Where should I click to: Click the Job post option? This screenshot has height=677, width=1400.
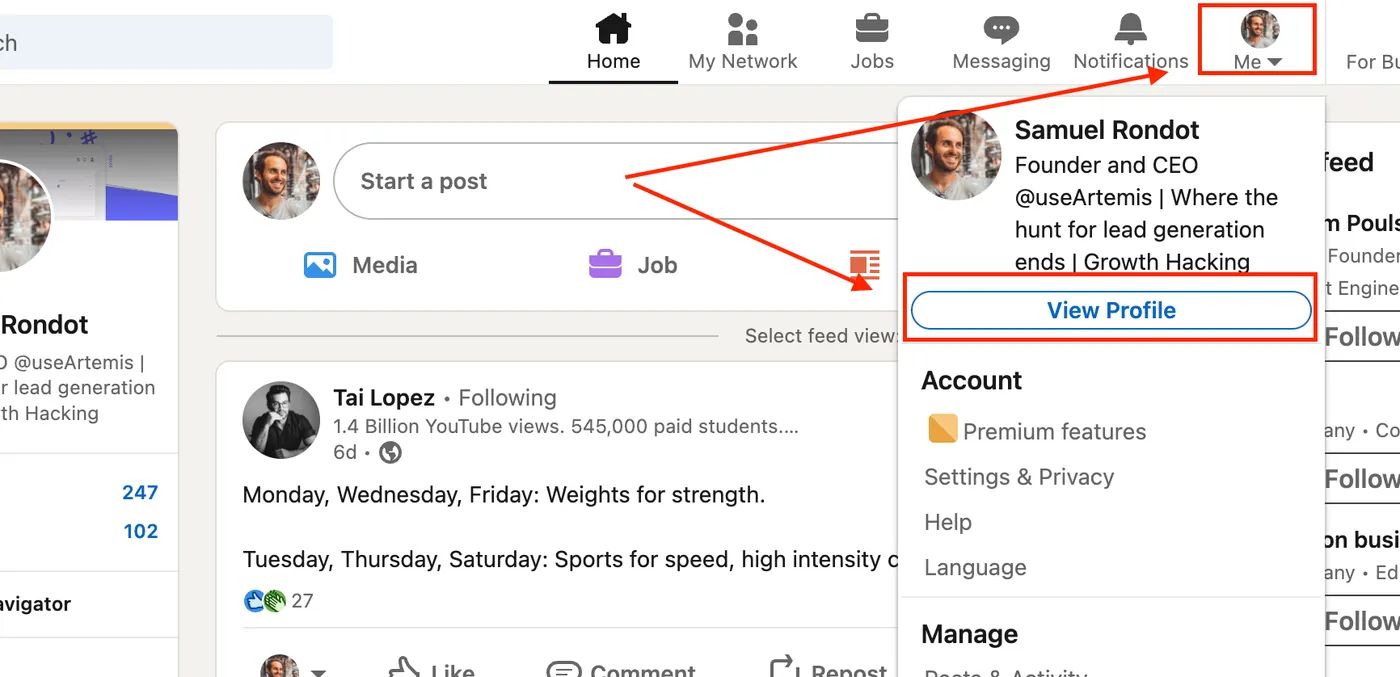(x=633, y=265)
